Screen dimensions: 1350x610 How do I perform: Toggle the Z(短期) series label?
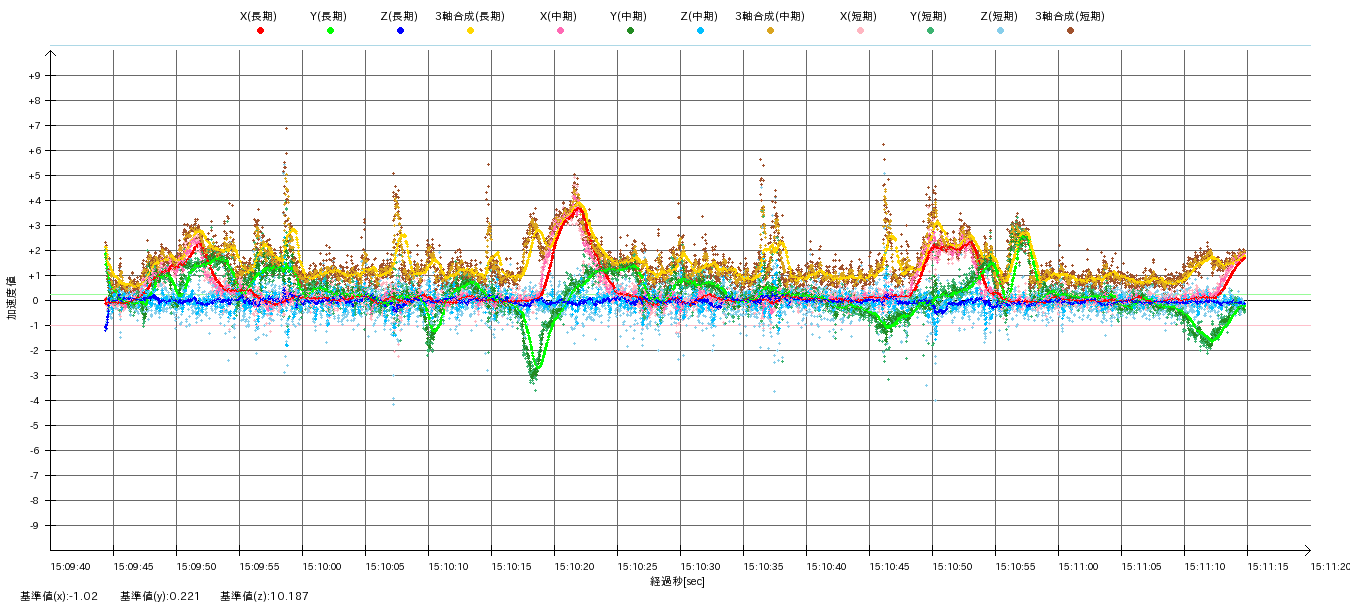pos(999,17)
